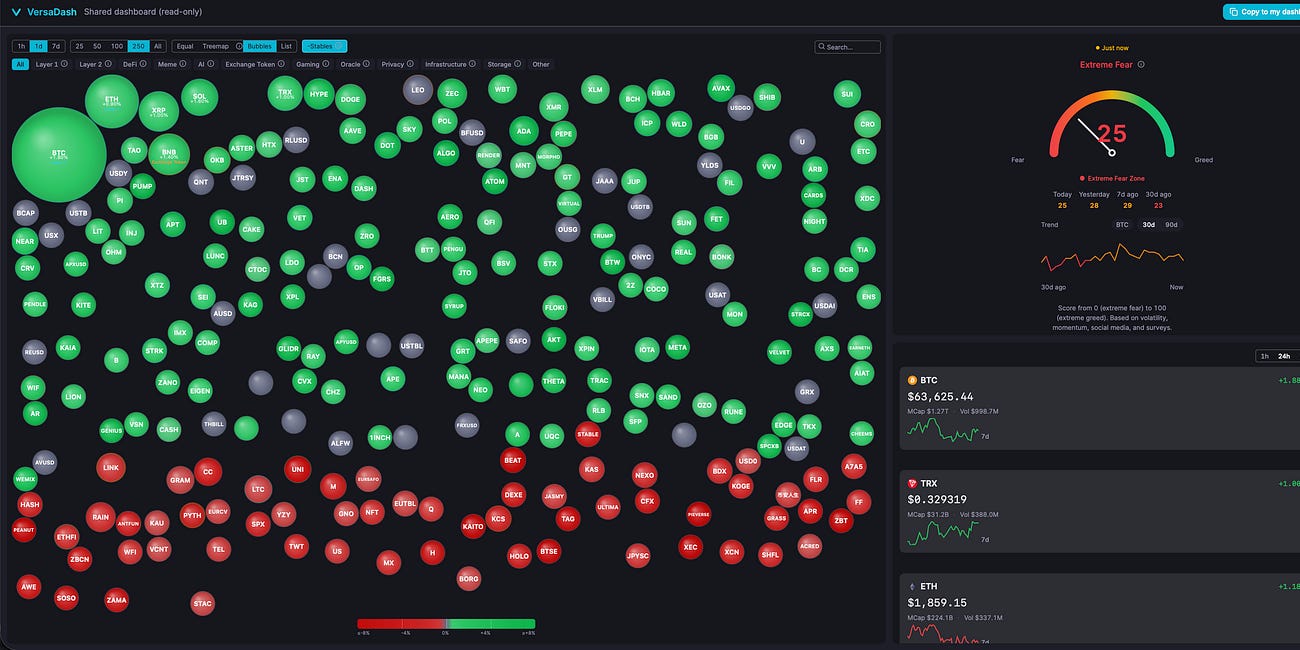Image resolution: width=1300 pixels, height=650 pixels.
Task: Switch to List view
Action: point(286,46)
